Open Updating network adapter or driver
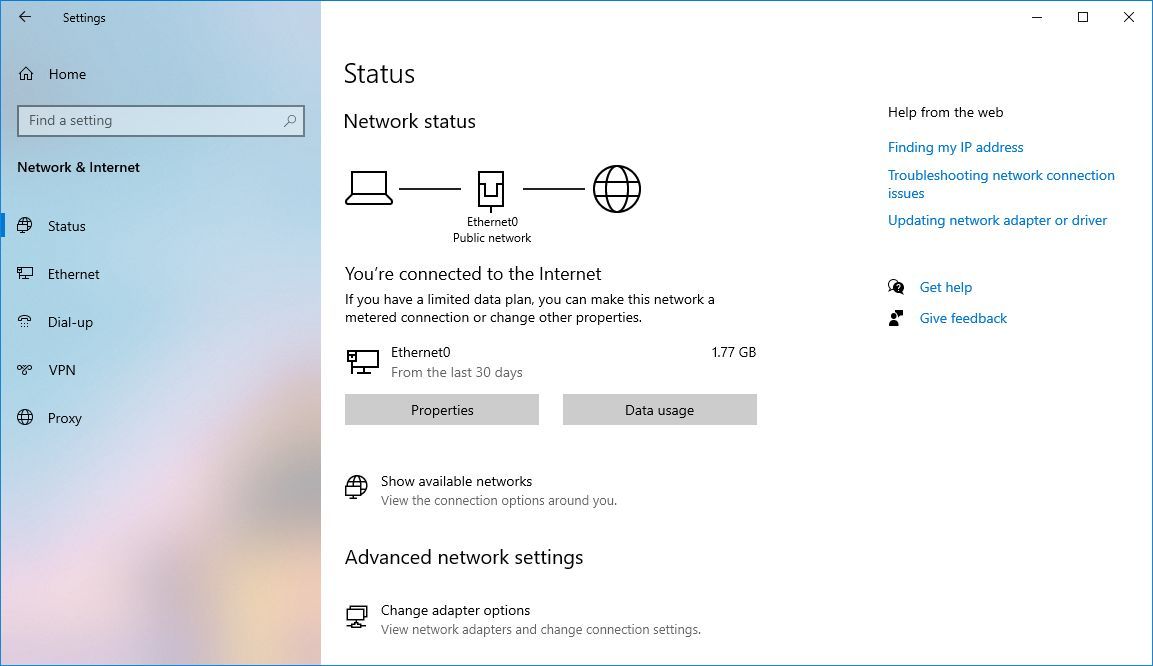 coord(997,220)
